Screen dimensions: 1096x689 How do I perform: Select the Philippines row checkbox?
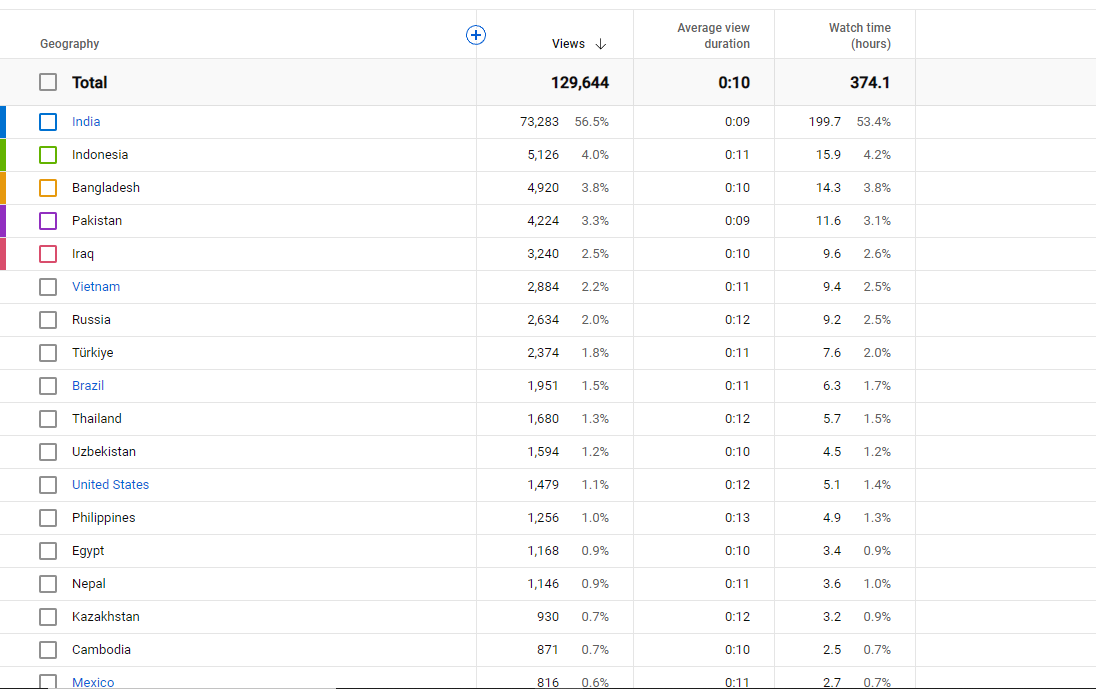[48, 518]
